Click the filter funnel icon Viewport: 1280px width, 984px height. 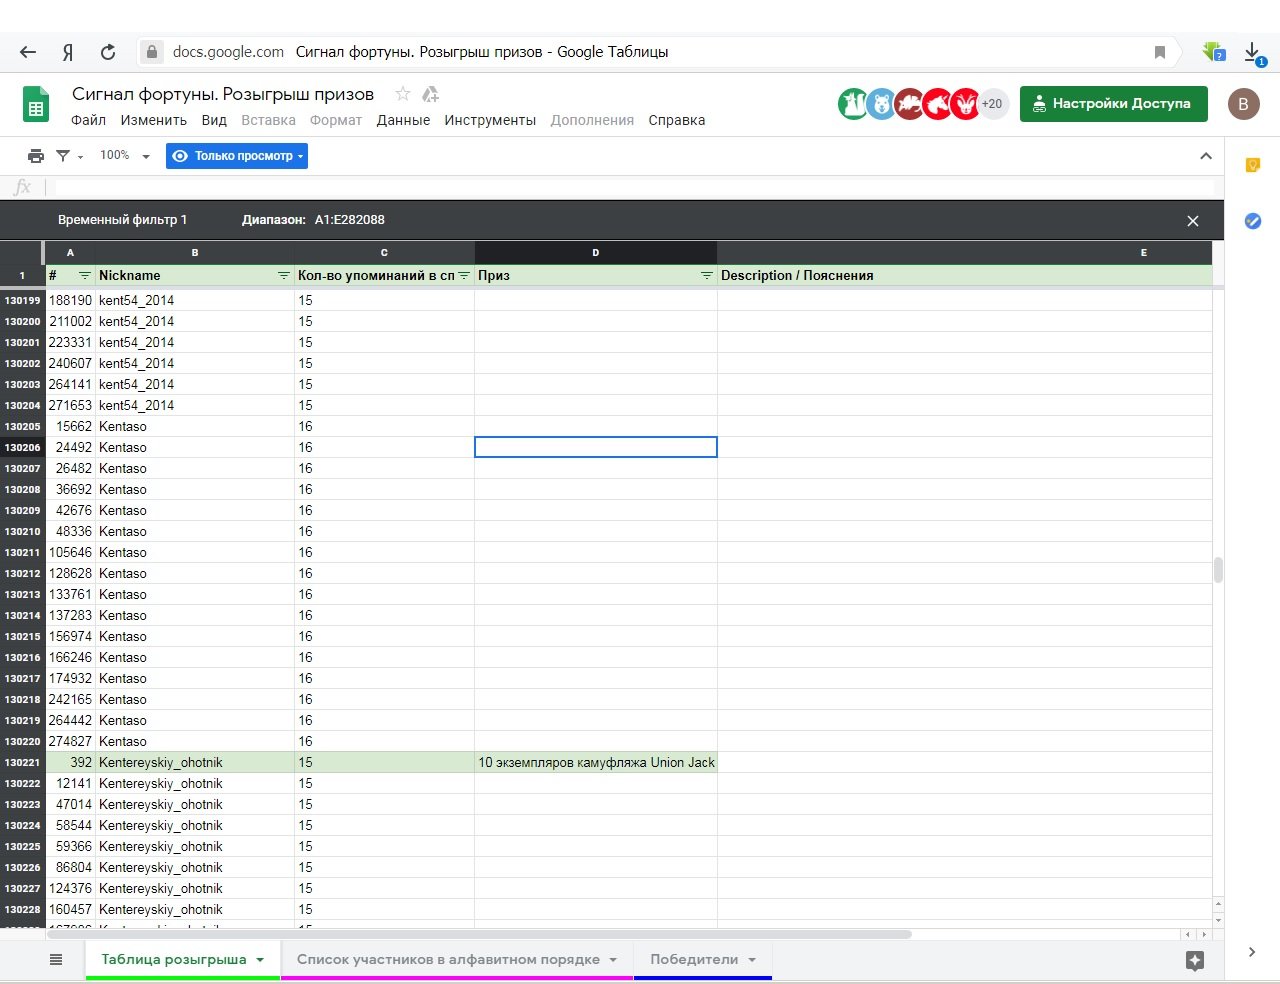64,156
